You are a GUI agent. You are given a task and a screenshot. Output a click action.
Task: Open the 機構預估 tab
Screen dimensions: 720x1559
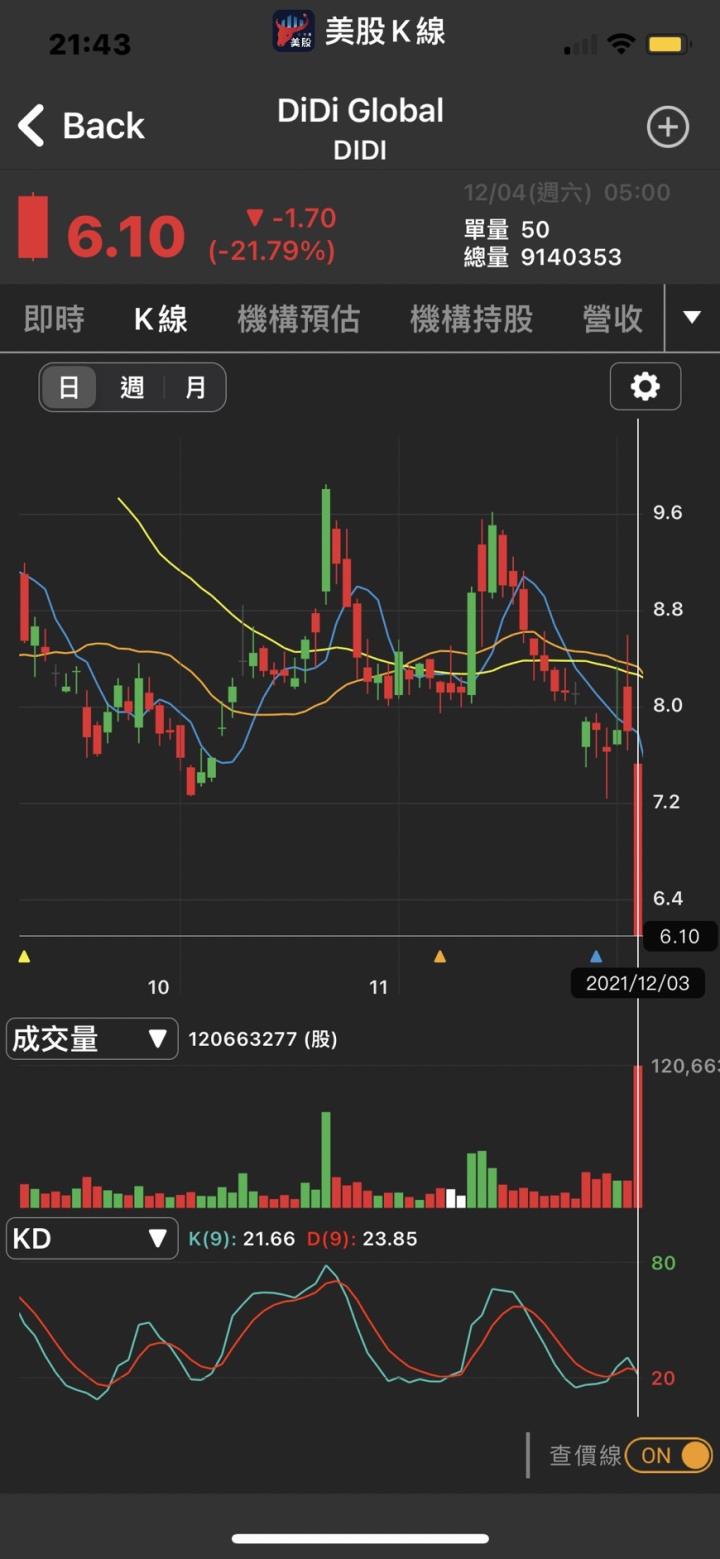coord(298,319)
